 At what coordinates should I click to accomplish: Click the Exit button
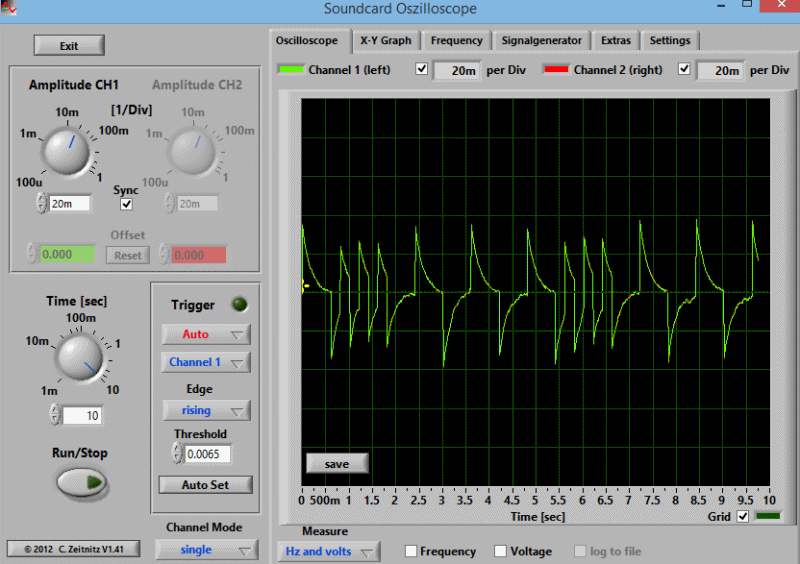coord(69,45)
